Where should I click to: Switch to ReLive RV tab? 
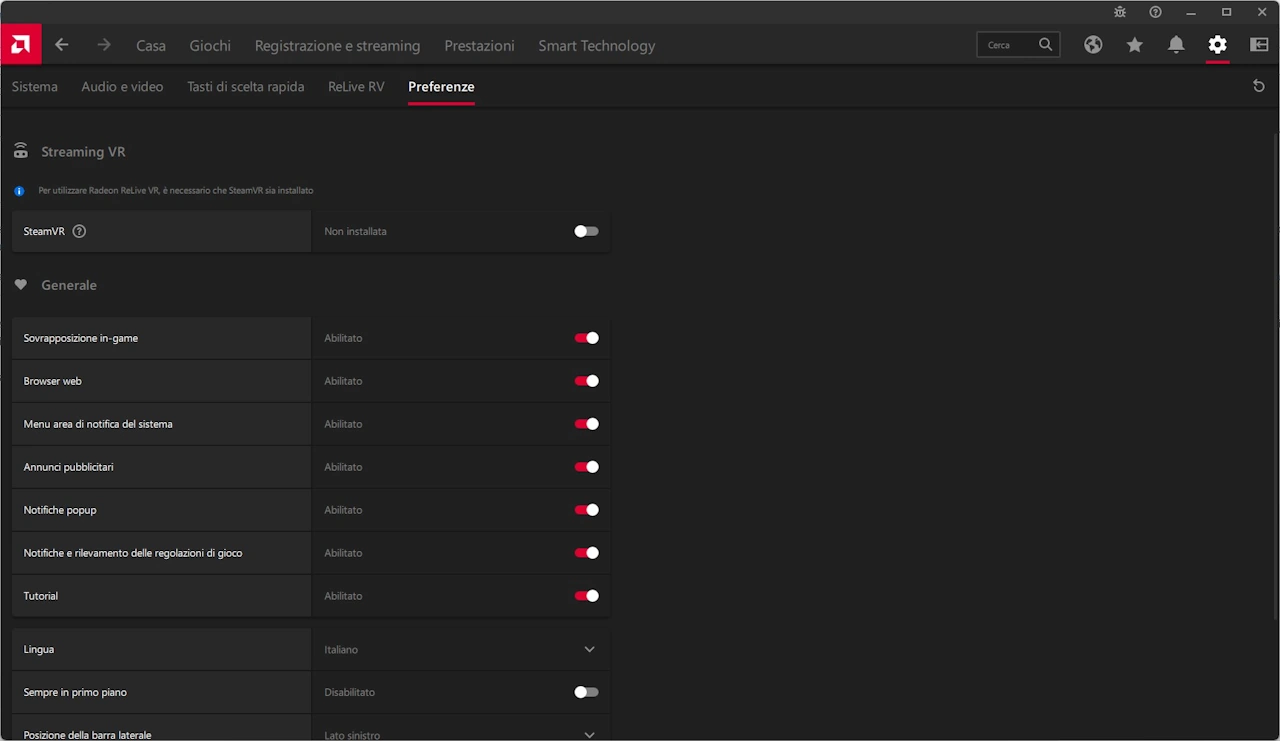356,87
